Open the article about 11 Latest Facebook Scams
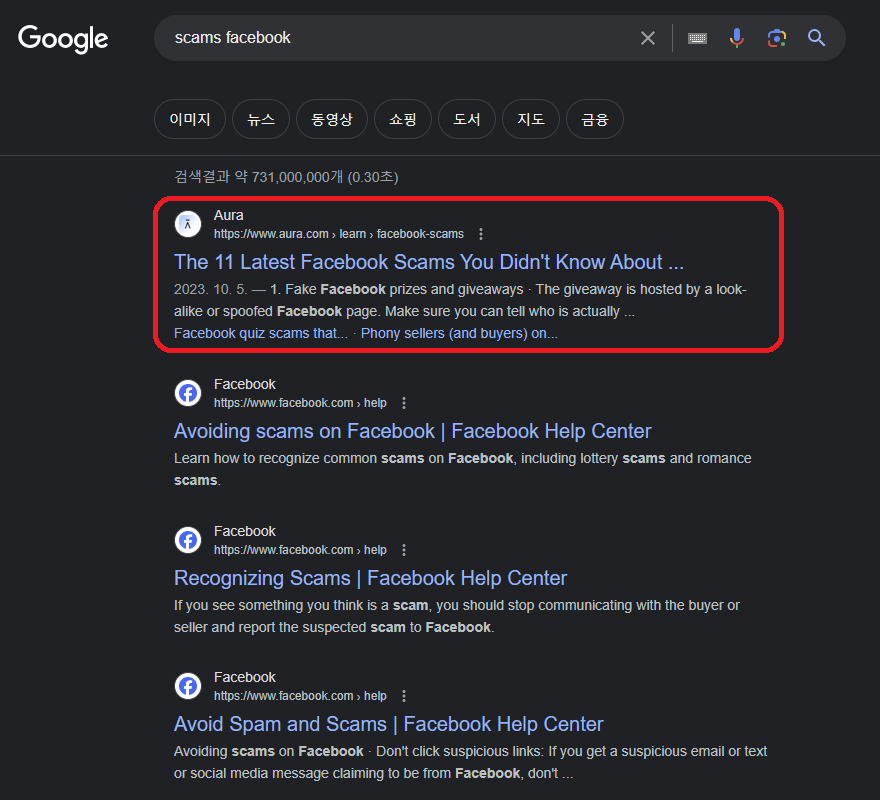 [x=428, y=262]
